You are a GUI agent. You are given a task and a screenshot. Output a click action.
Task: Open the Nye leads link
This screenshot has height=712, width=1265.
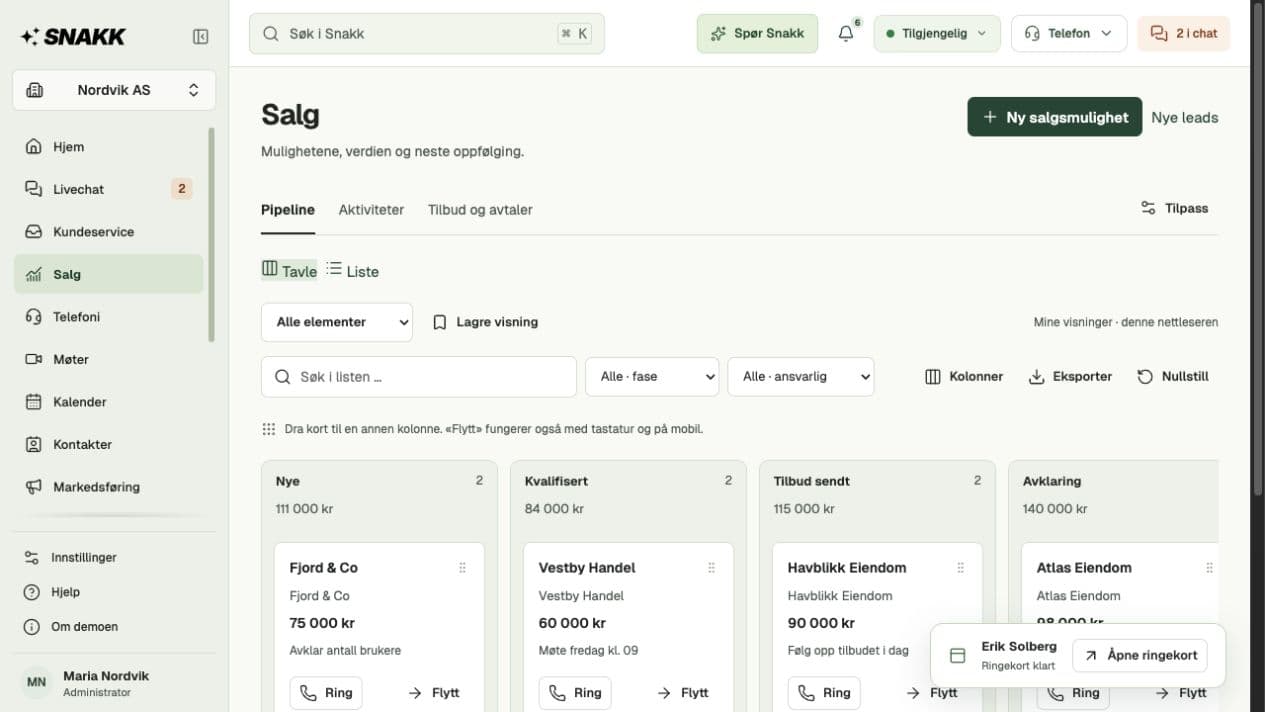[x=1185, y=117]
